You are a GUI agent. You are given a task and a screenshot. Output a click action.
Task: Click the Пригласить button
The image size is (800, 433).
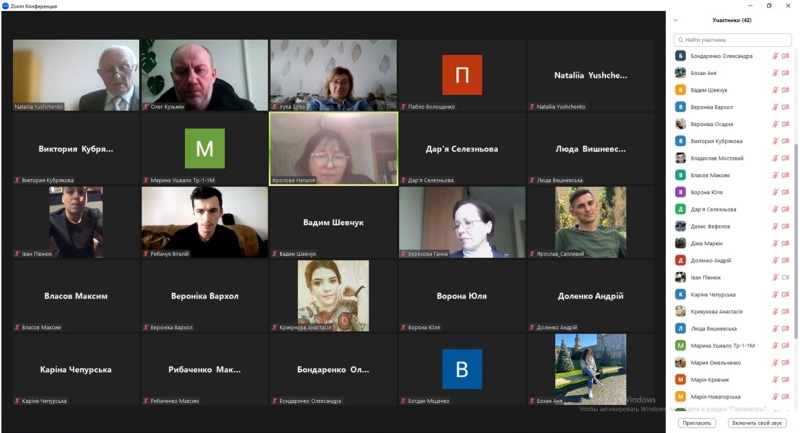point(697,423)
